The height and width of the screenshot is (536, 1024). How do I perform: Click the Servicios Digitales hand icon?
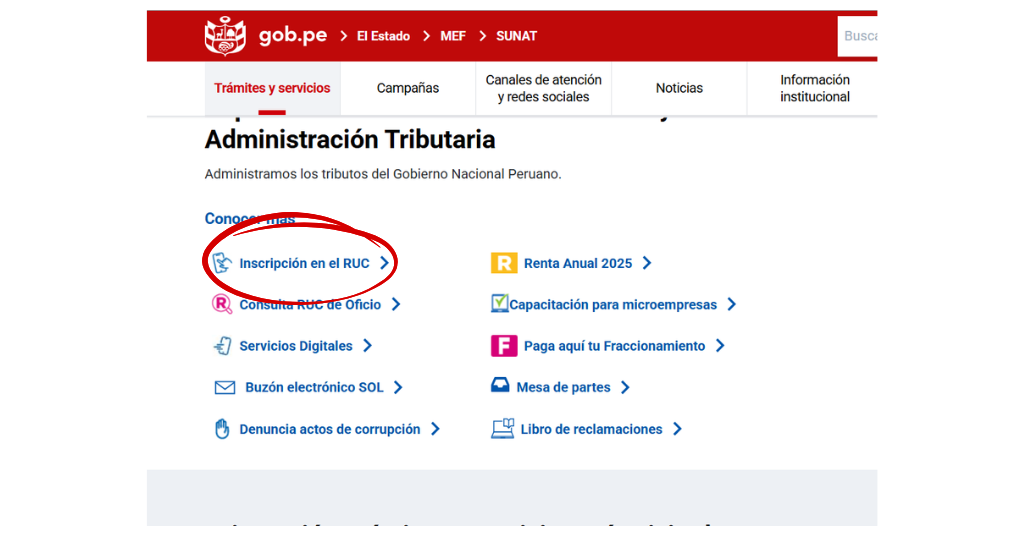[x=223, y=345]
